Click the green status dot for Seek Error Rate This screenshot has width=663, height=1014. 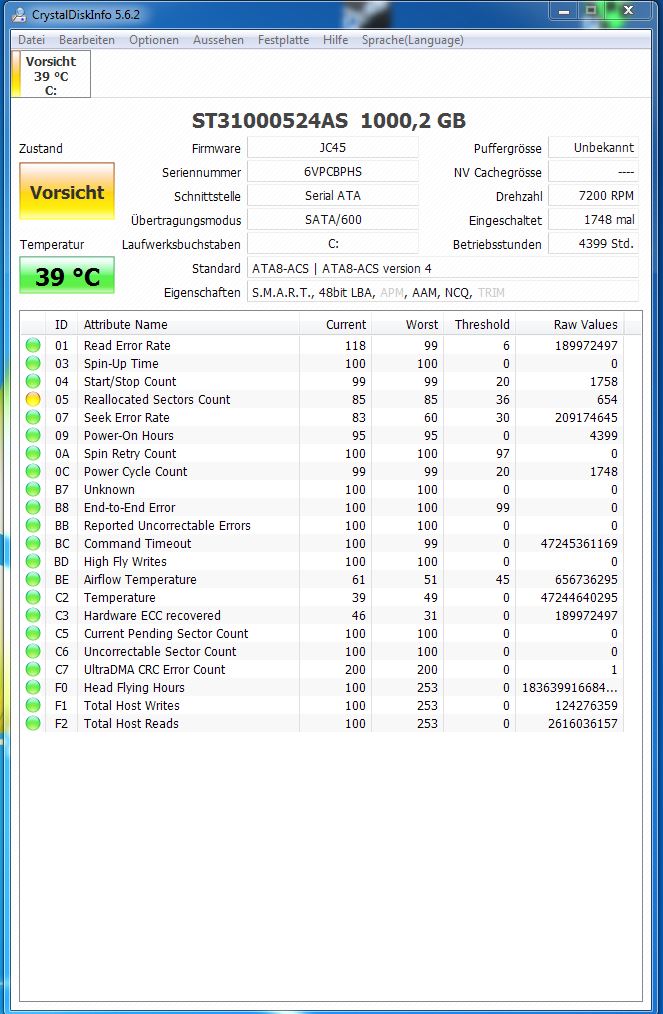click(x=33, y=418)
